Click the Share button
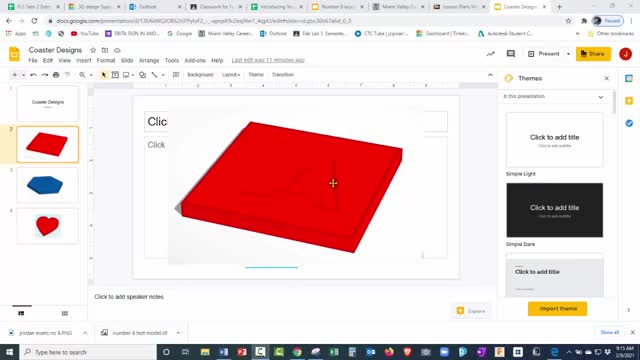This screenshot has height=360, width=640. pyautogui.click(x=593, y=53)
